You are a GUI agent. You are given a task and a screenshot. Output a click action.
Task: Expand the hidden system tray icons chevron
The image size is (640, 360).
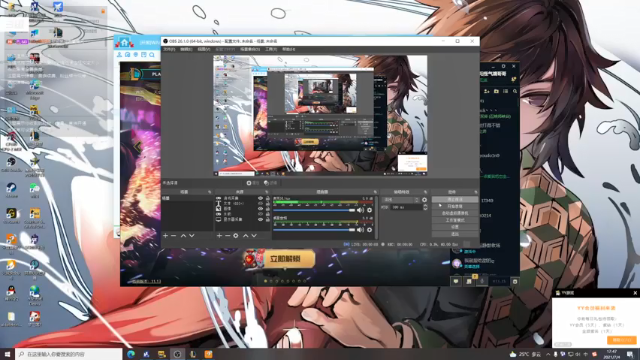[x=548, y=354]
